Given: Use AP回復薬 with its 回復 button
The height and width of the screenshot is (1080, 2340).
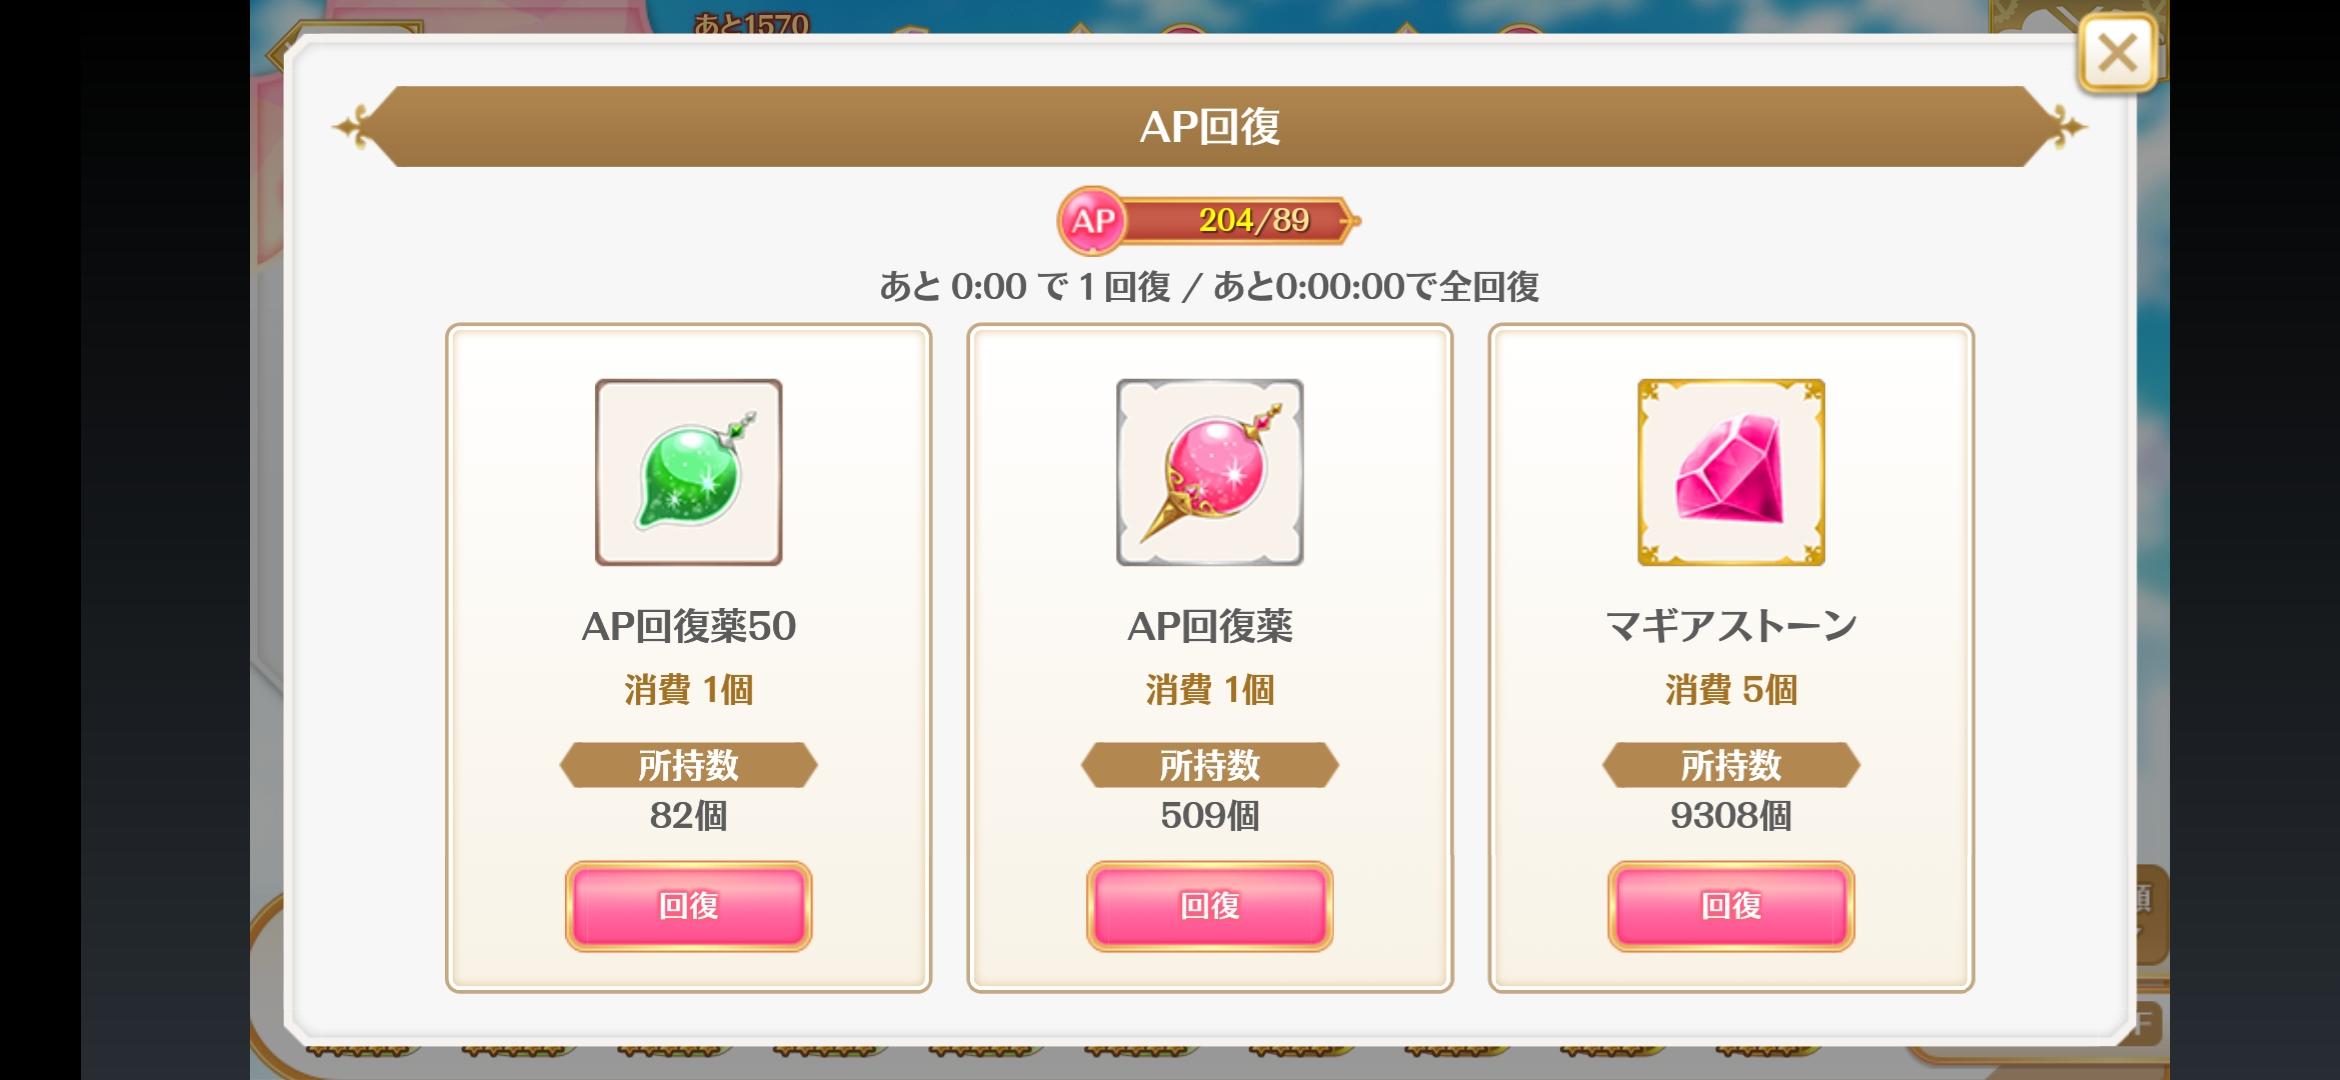Looking at the screenshot, I should click(1210, 906).
